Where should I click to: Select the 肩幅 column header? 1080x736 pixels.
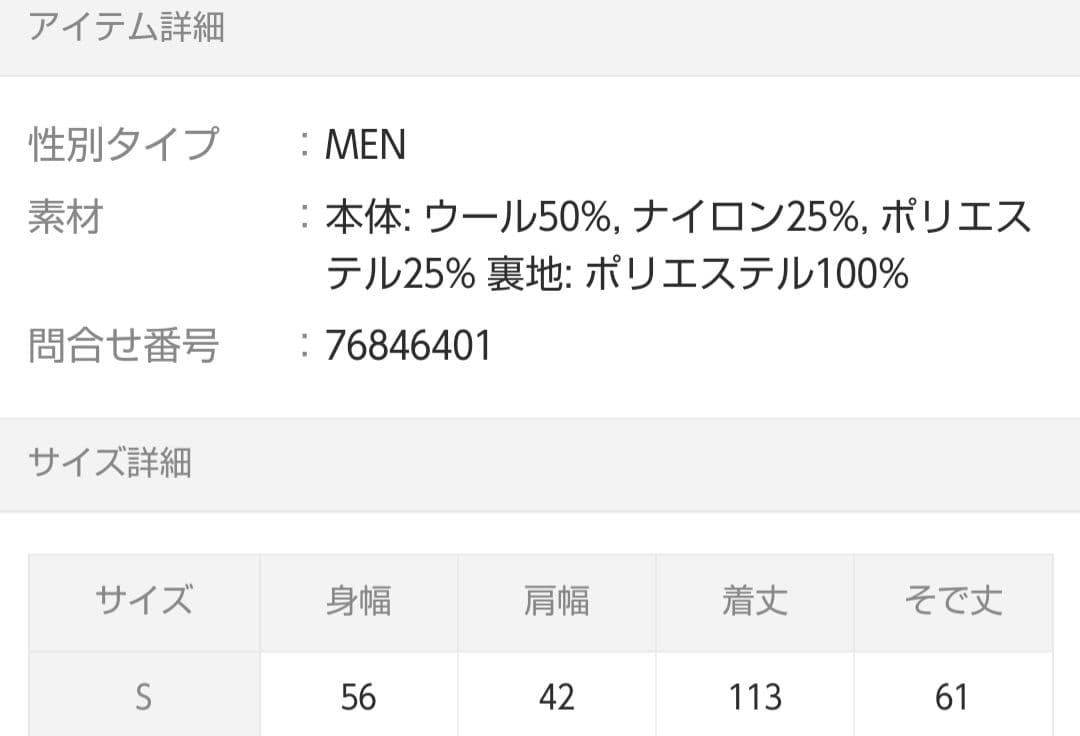[x=556, y=602]
